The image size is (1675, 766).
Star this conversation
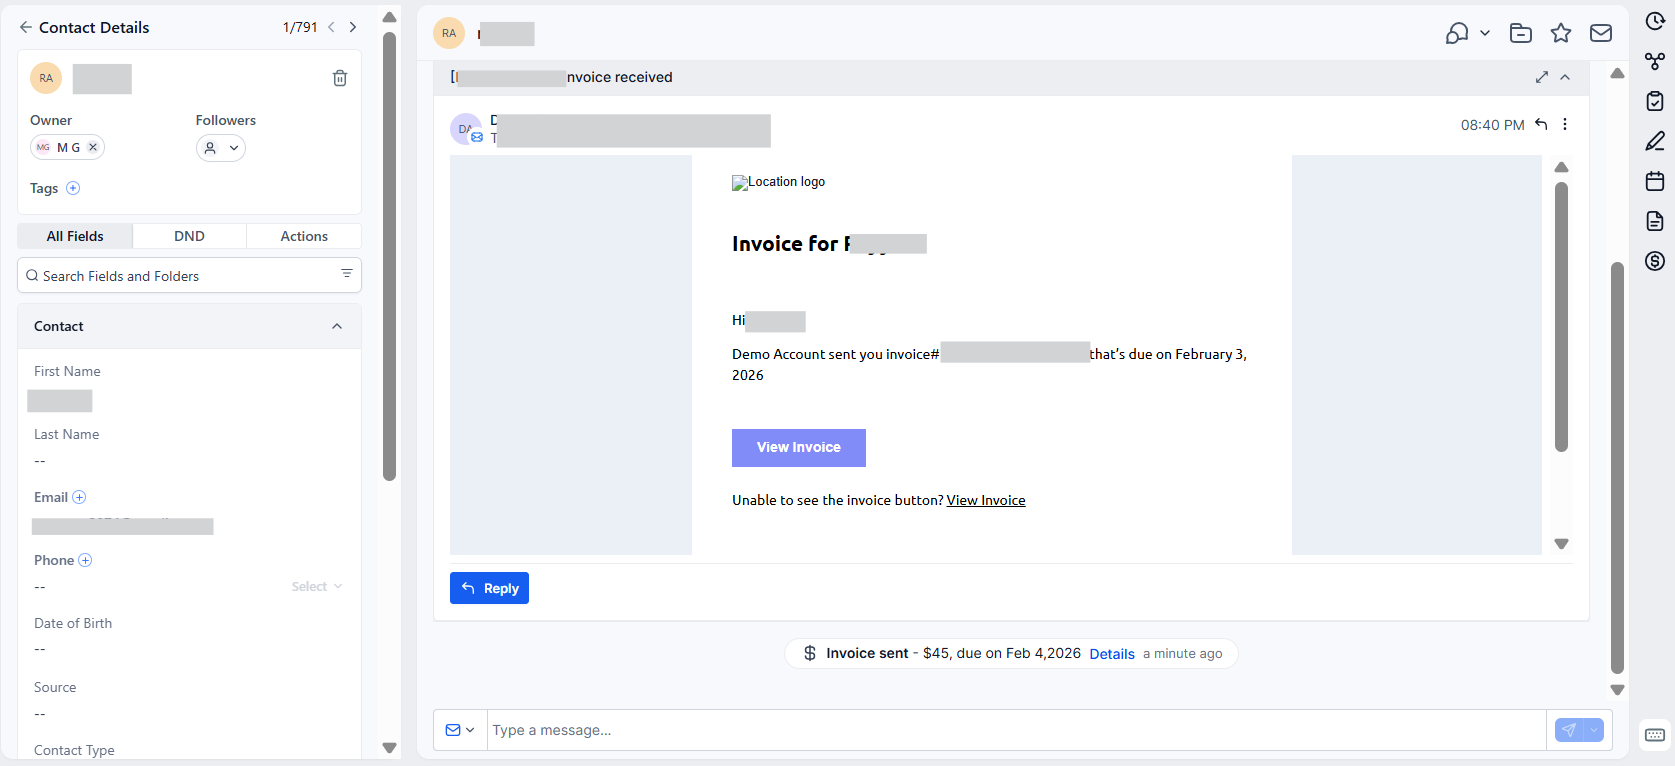(x=1561, y=34)
